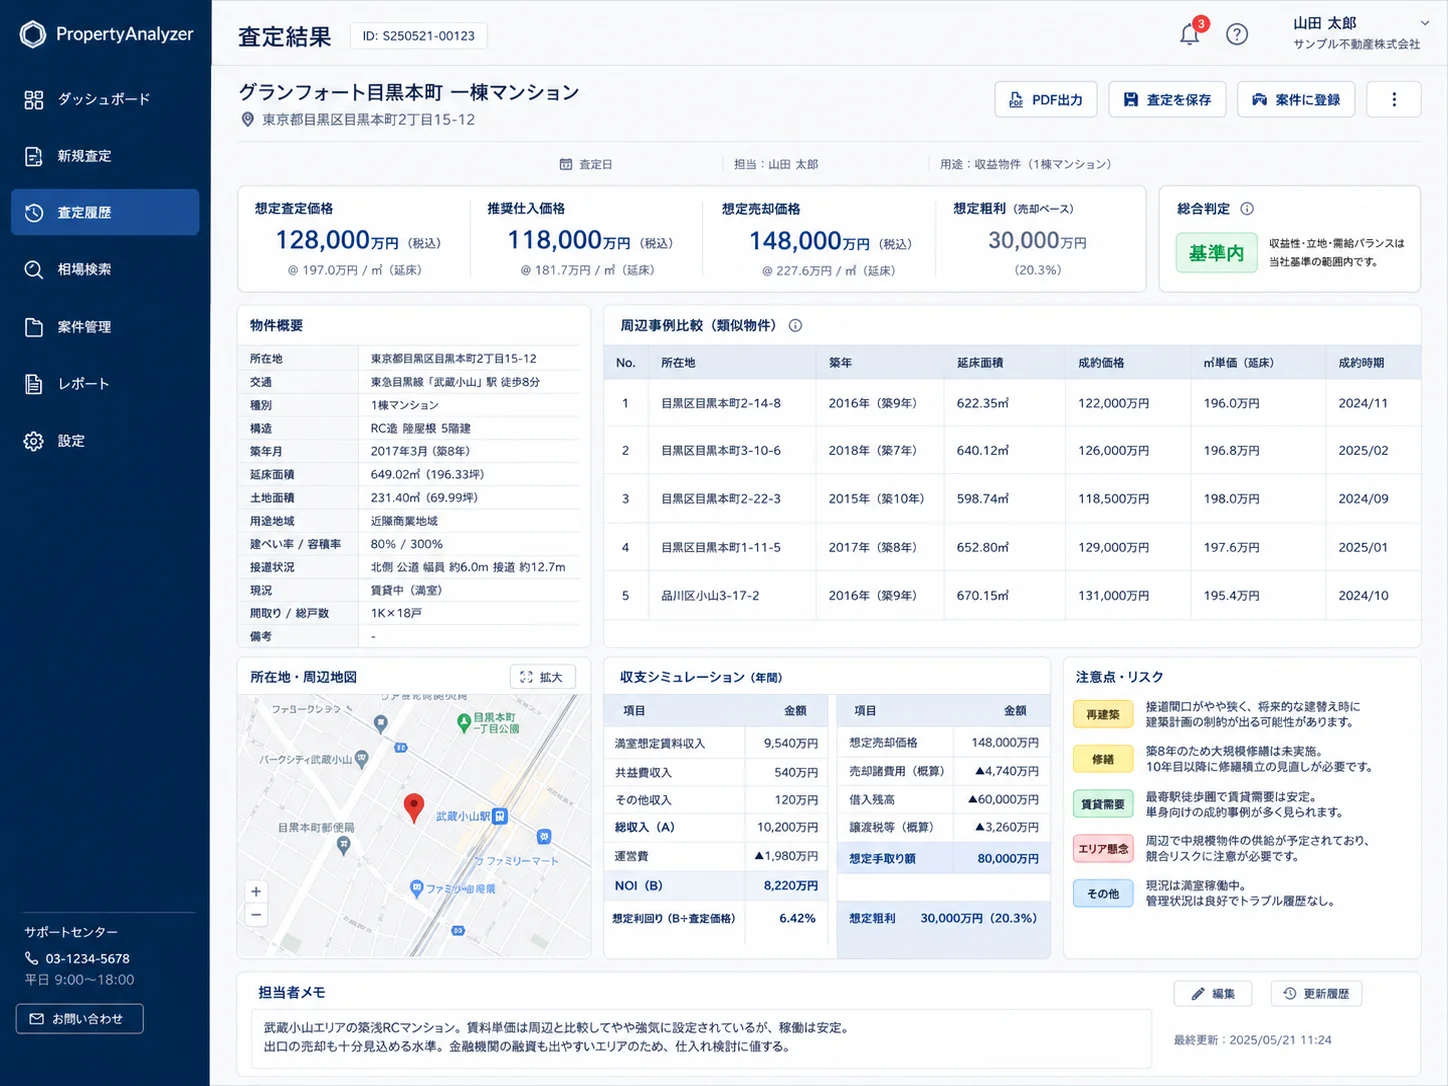Viewport: 1448px width, 1086px height.
Task: Click the location pin icon by the address
Action: point(248,120)
